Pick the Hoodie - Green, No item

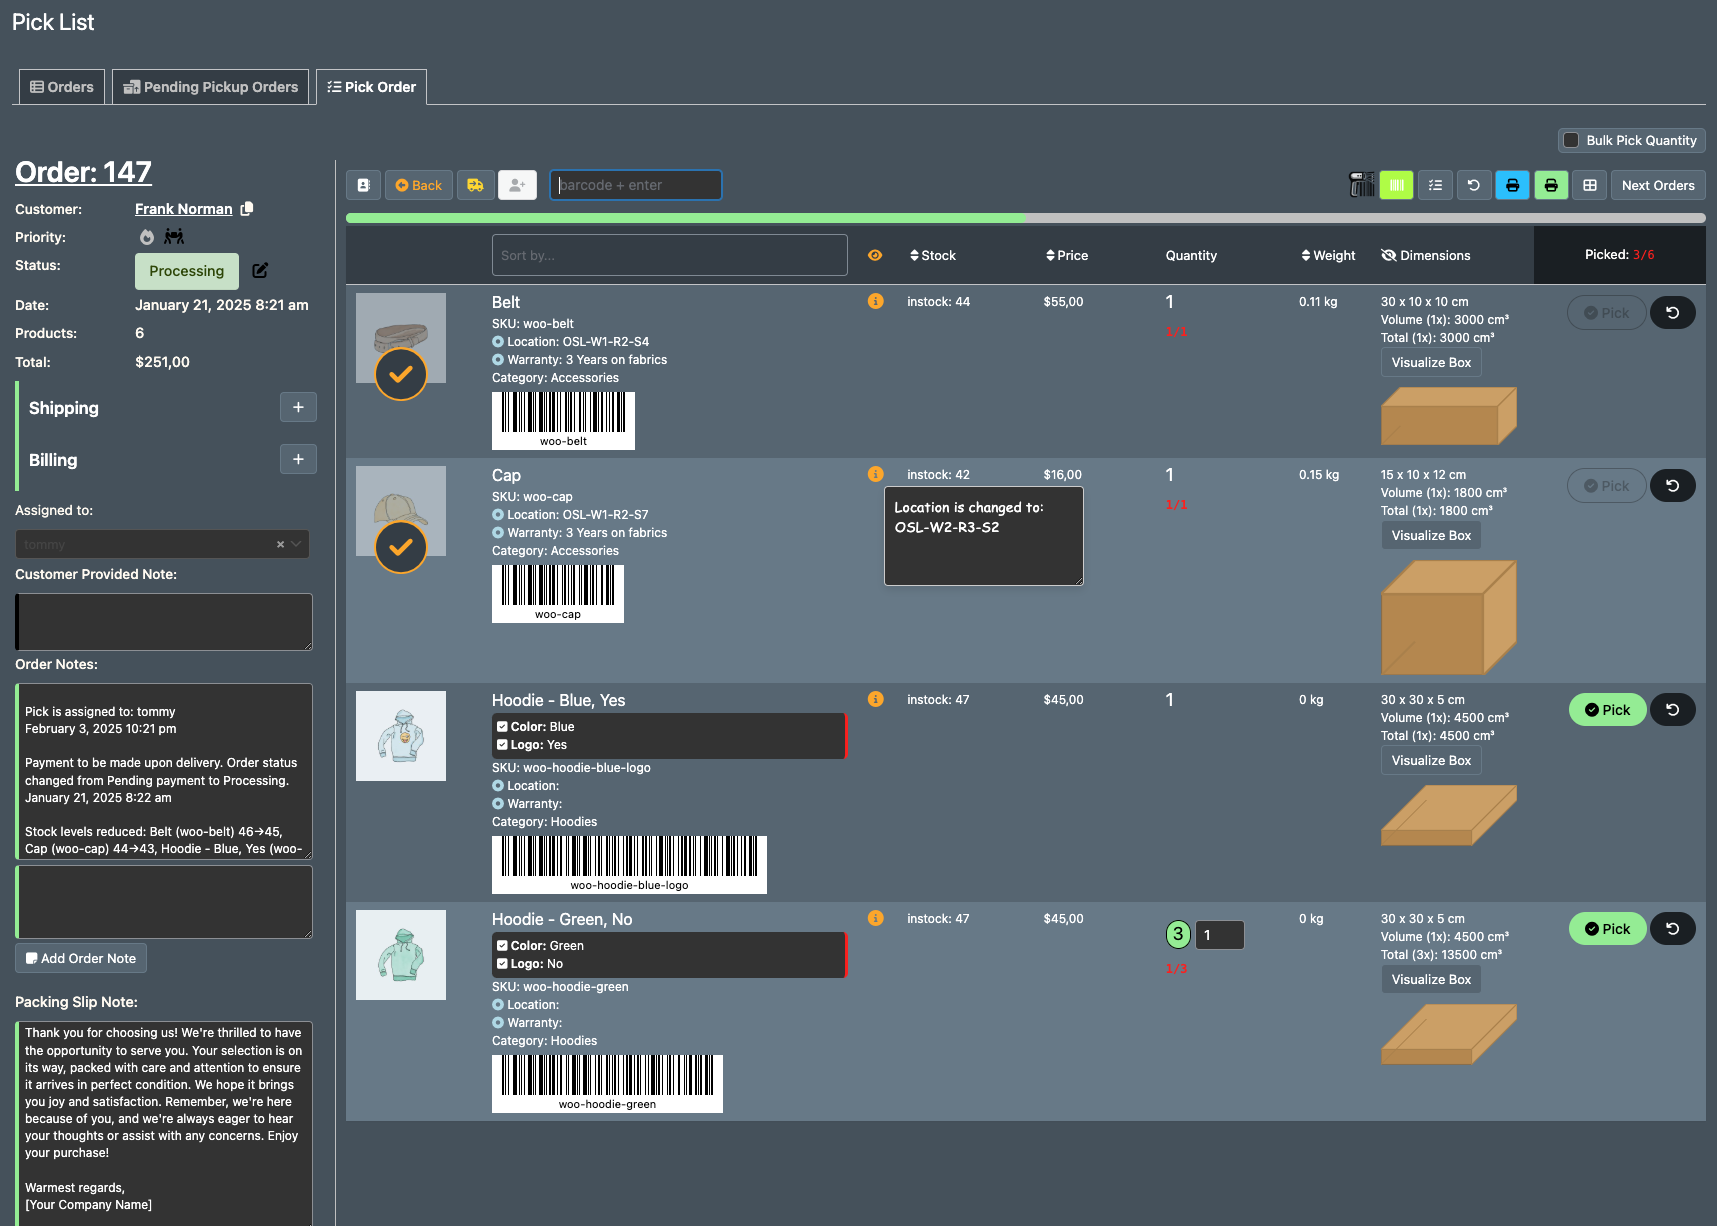[x=1607, y=928]
